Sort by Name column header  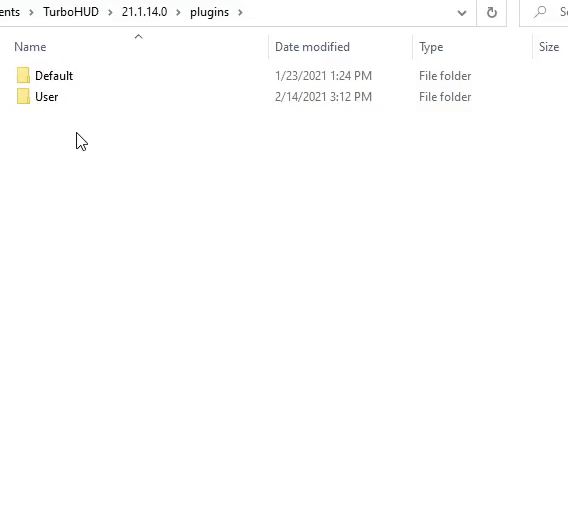[x=30, y=47]
